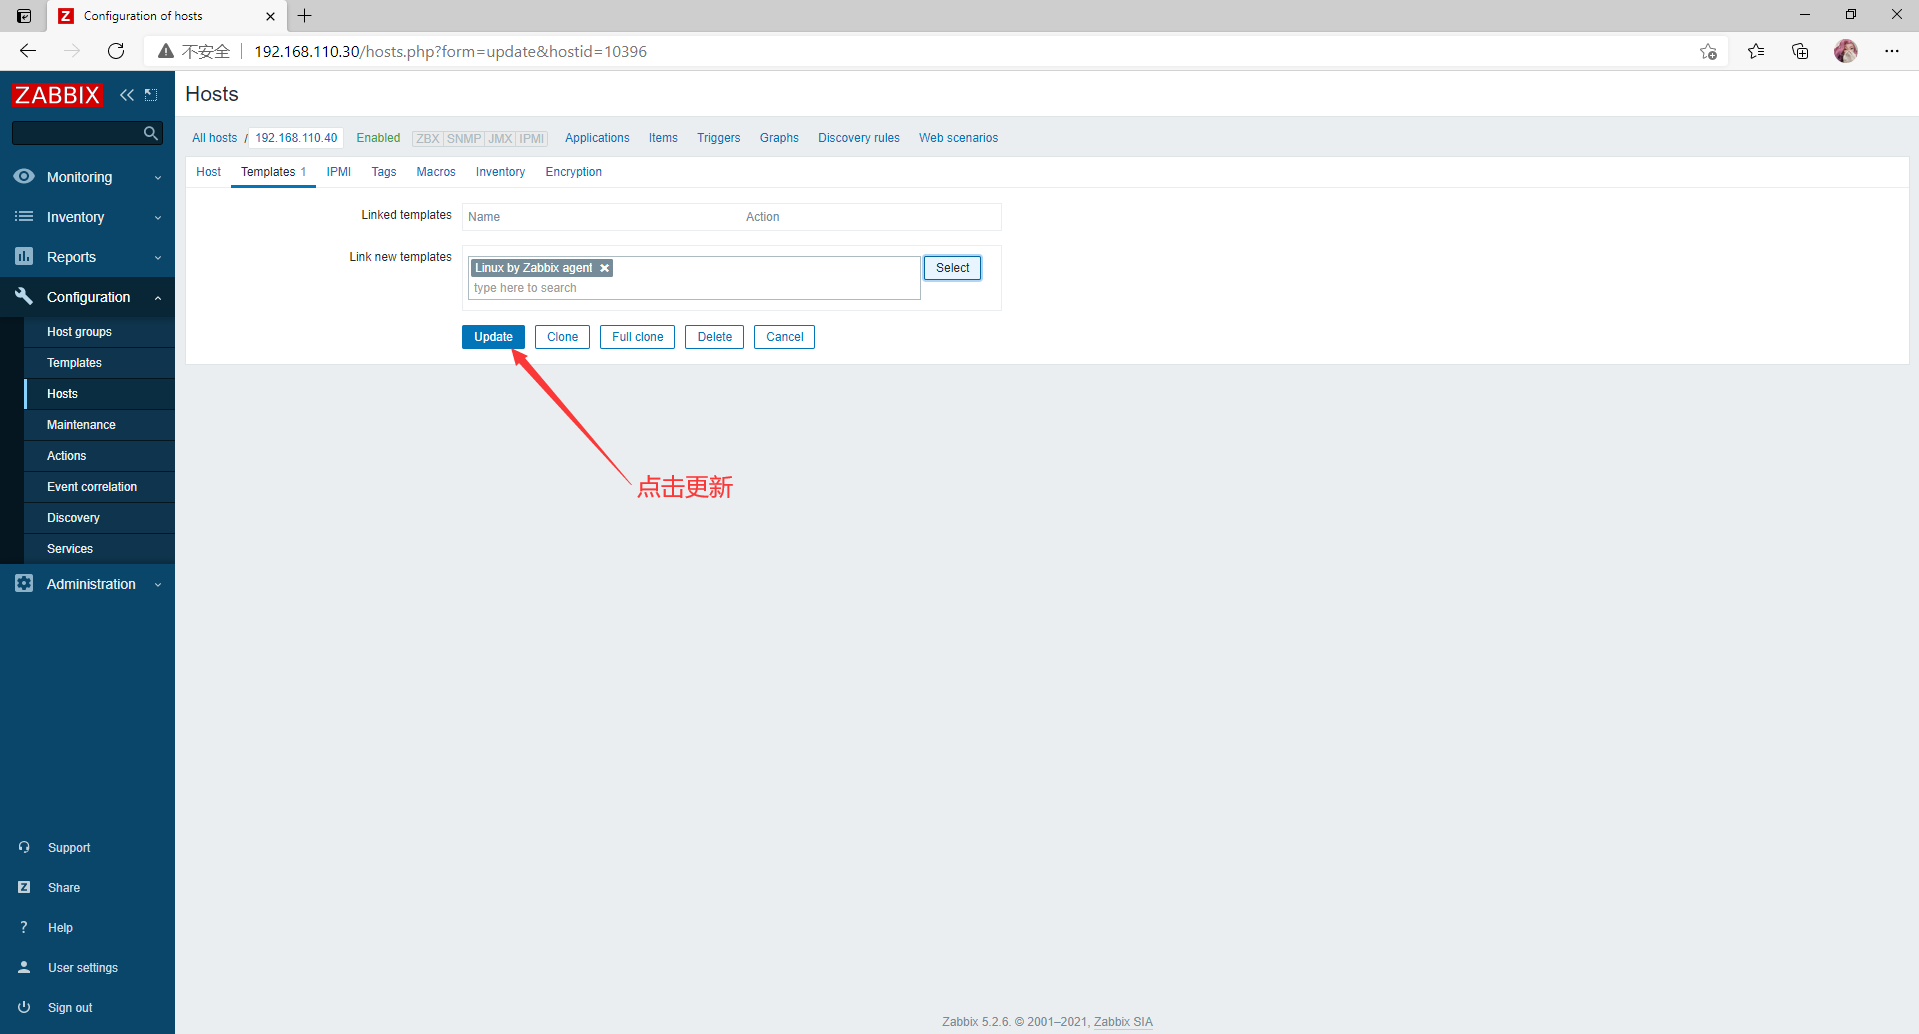
Task: Switch to the Host tab
Action: coord(208,172)
